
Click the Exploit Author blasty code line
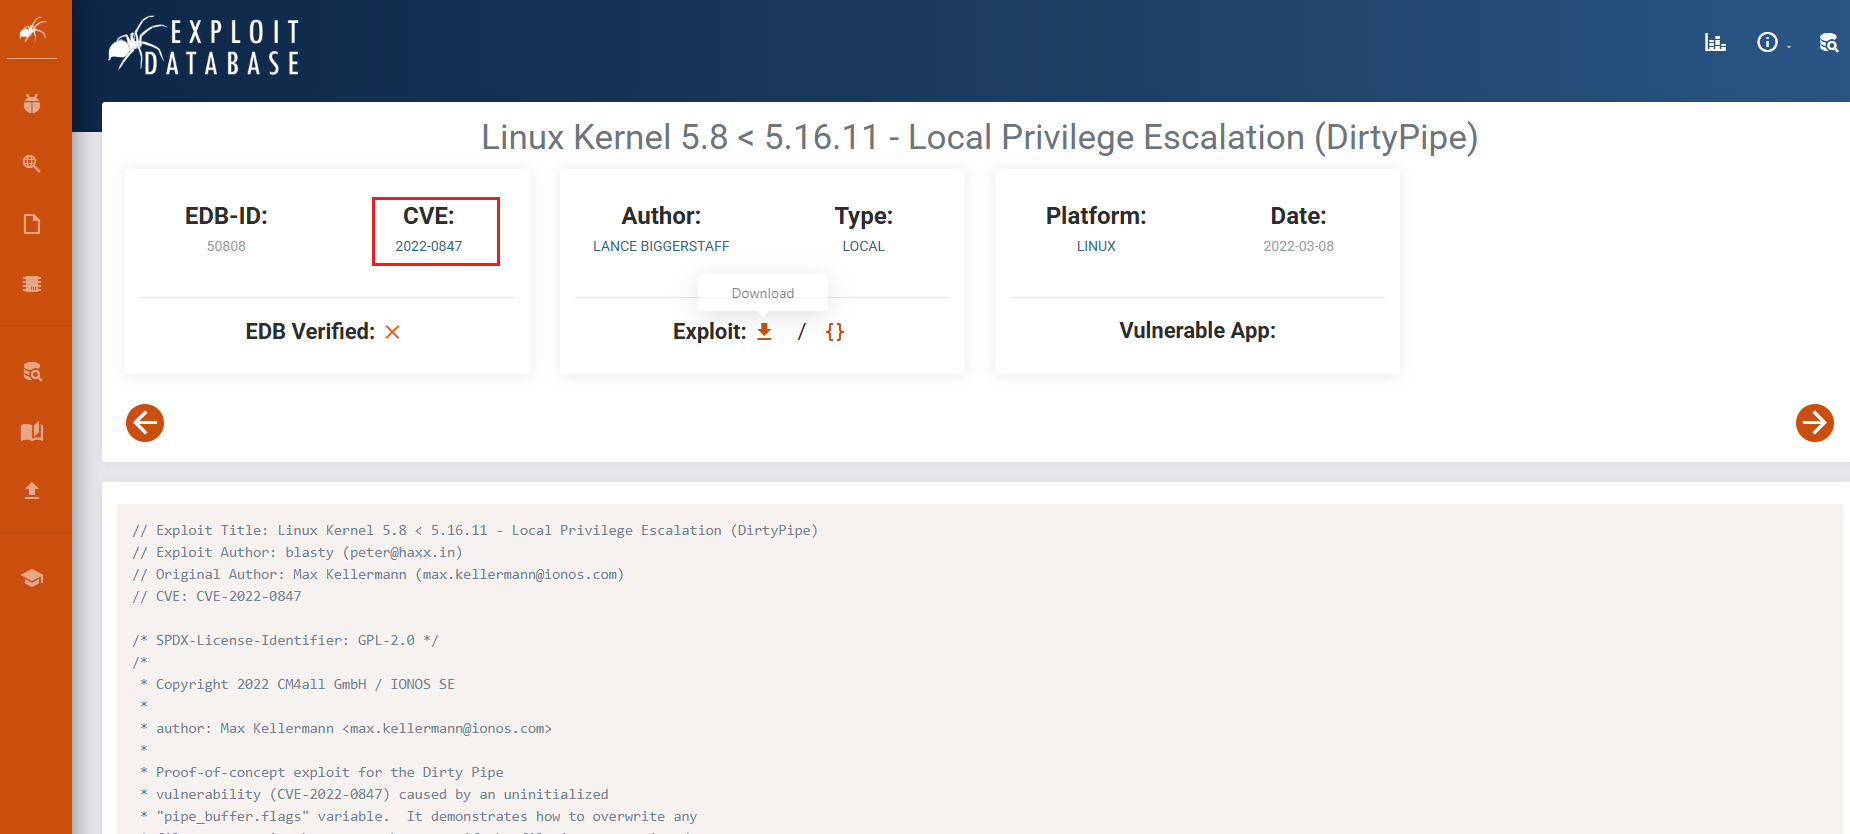pos(297,552)
